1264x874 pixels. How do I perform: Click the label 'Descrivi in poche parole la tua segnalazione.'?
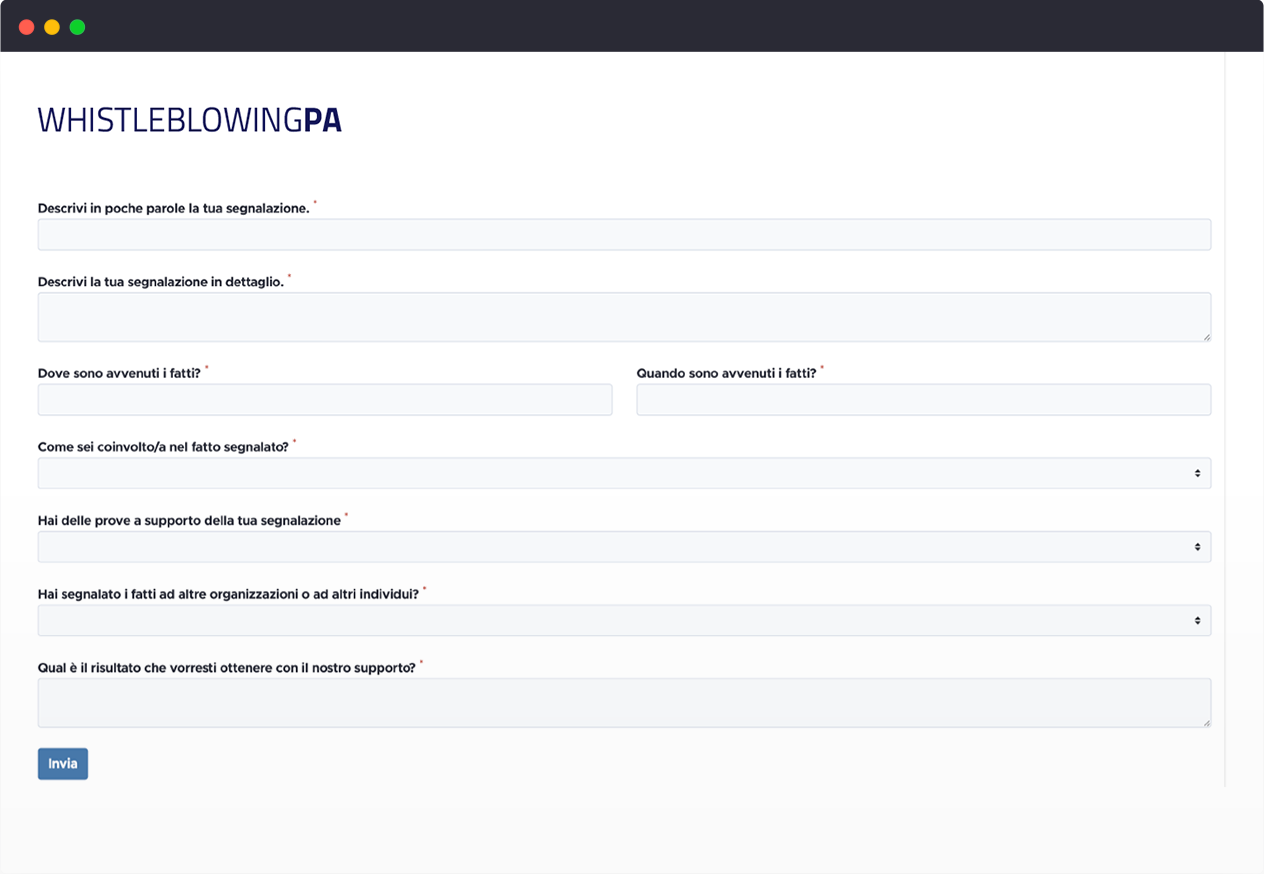(174, 209)
